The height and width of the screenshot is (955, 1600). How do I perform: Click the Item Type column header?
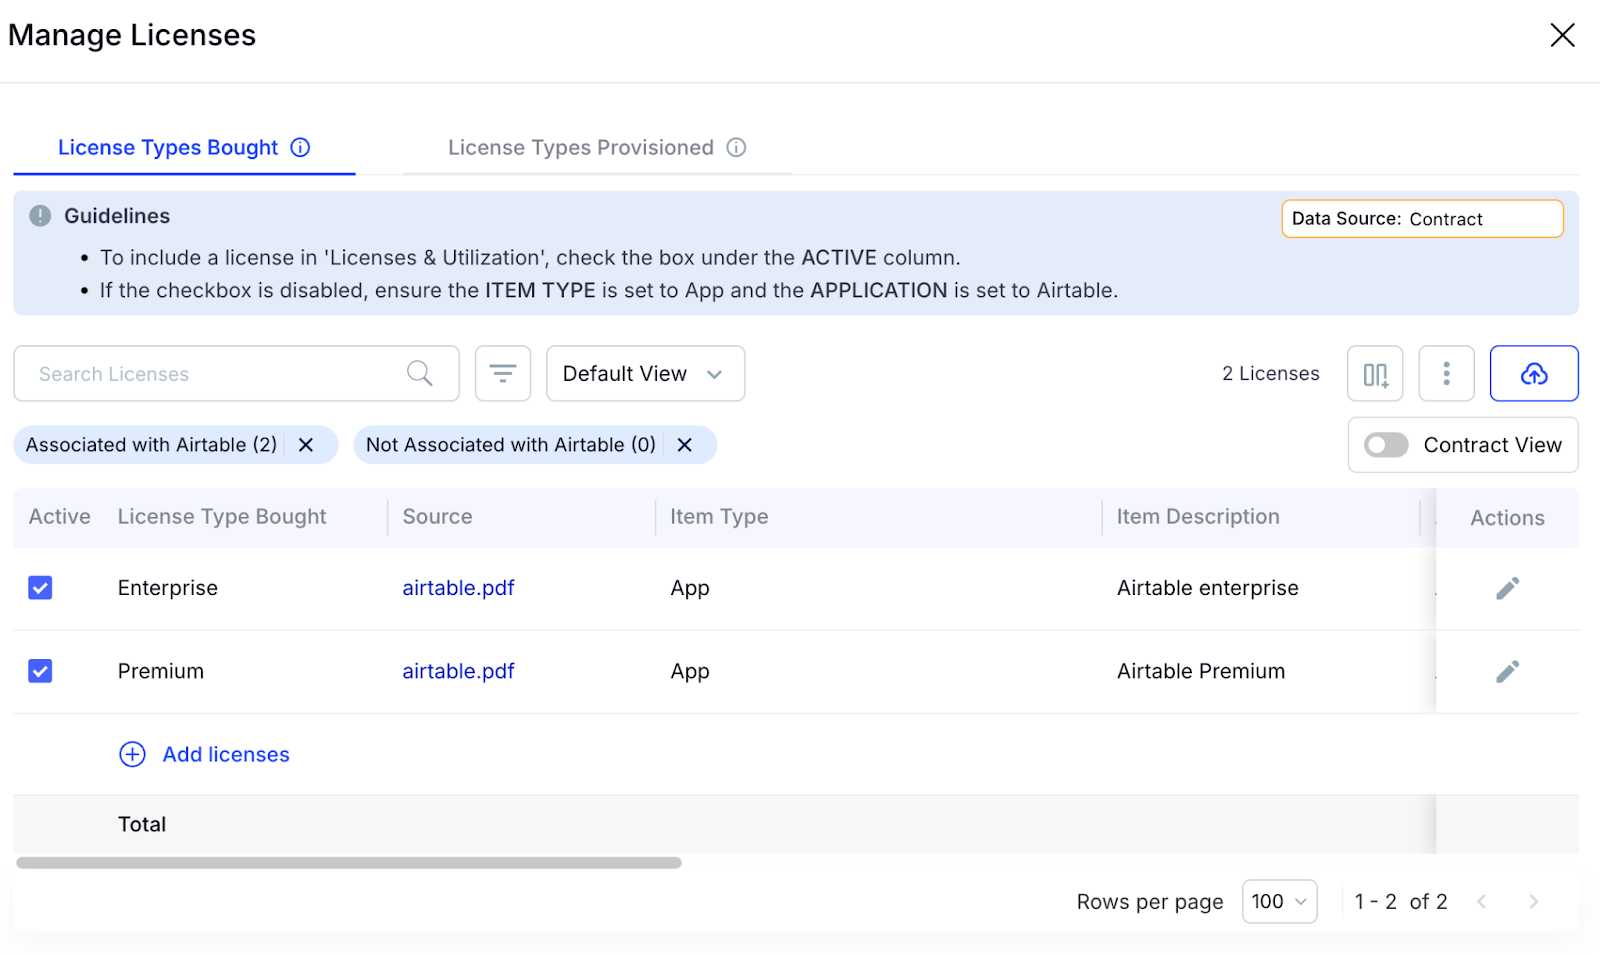click(719, 517)
